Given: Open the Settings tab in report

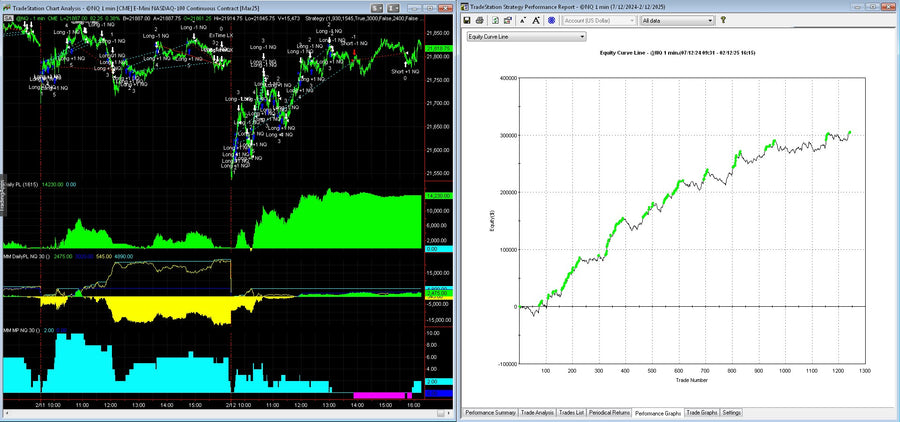Looking at the screenshot, I should click(x=731, y=412).
